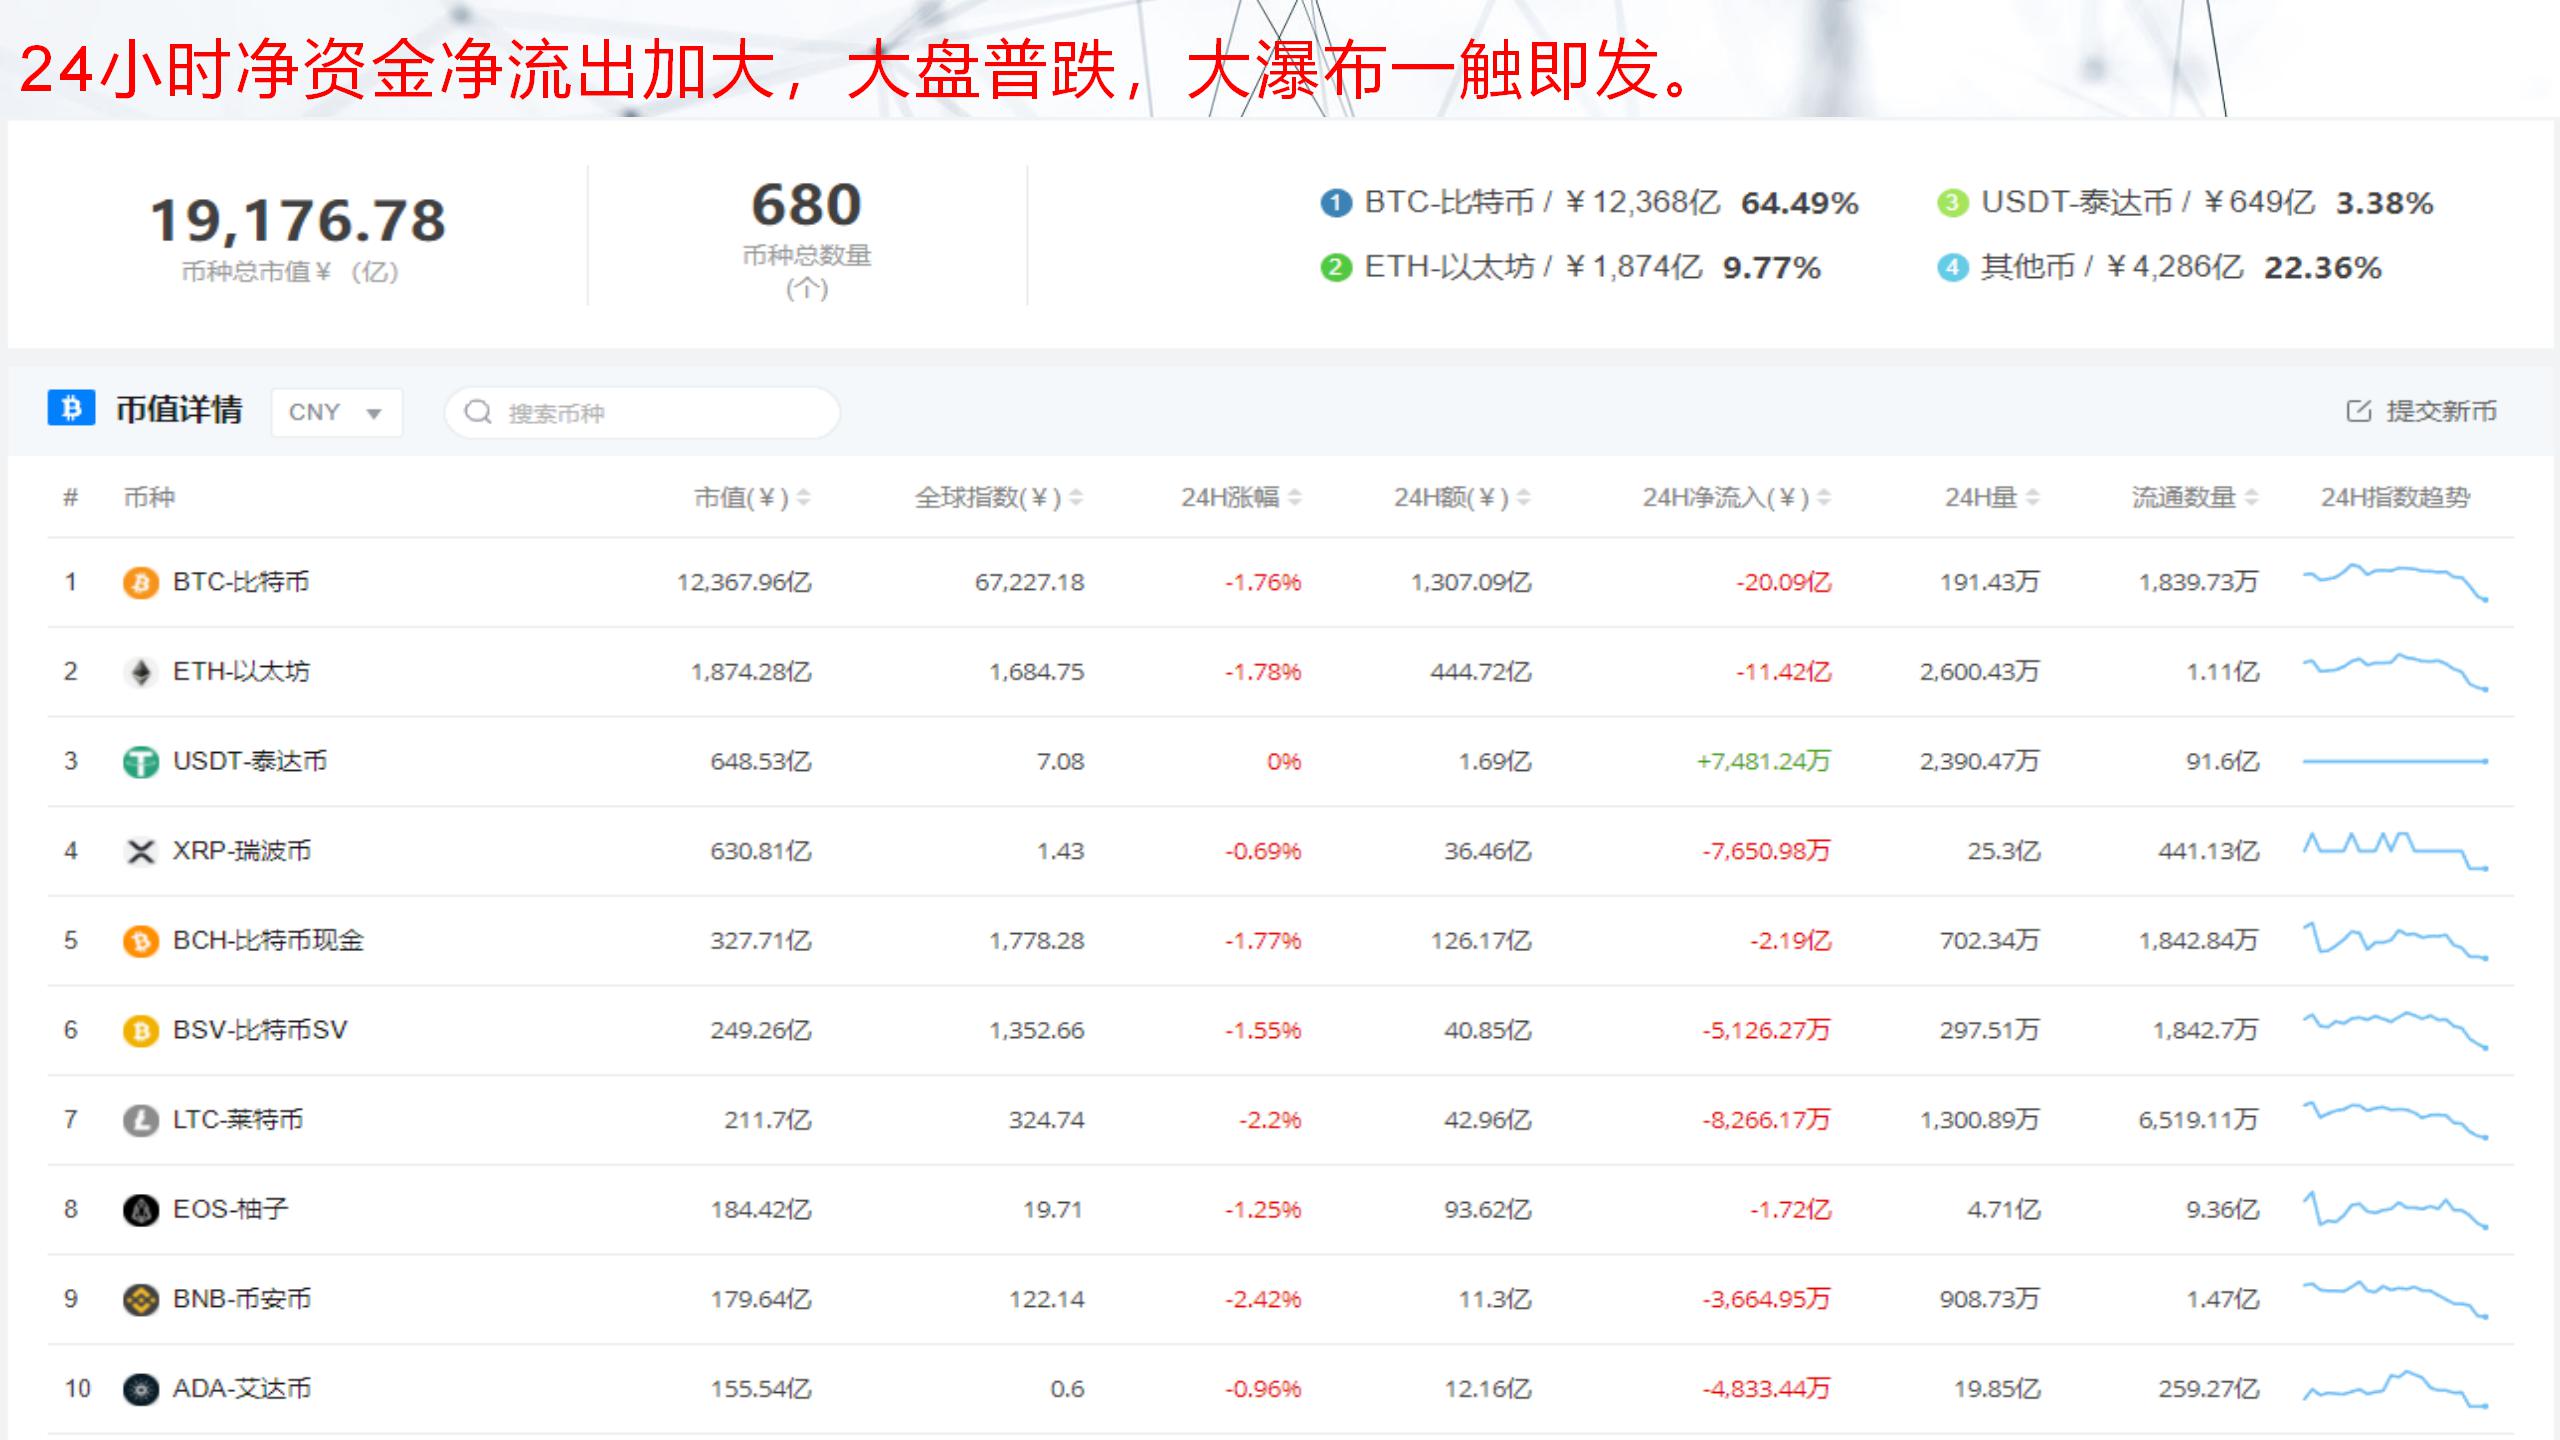The image size is (2560, 1440).
Task: Click green number 3 badge next to USDT-泰达币
Action: [1952, 203]
